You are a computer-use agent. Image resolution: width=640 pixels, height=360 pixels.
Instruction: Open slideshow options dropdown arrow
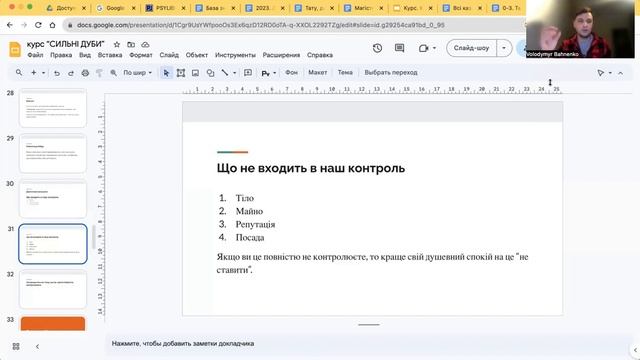coord(504,48)
